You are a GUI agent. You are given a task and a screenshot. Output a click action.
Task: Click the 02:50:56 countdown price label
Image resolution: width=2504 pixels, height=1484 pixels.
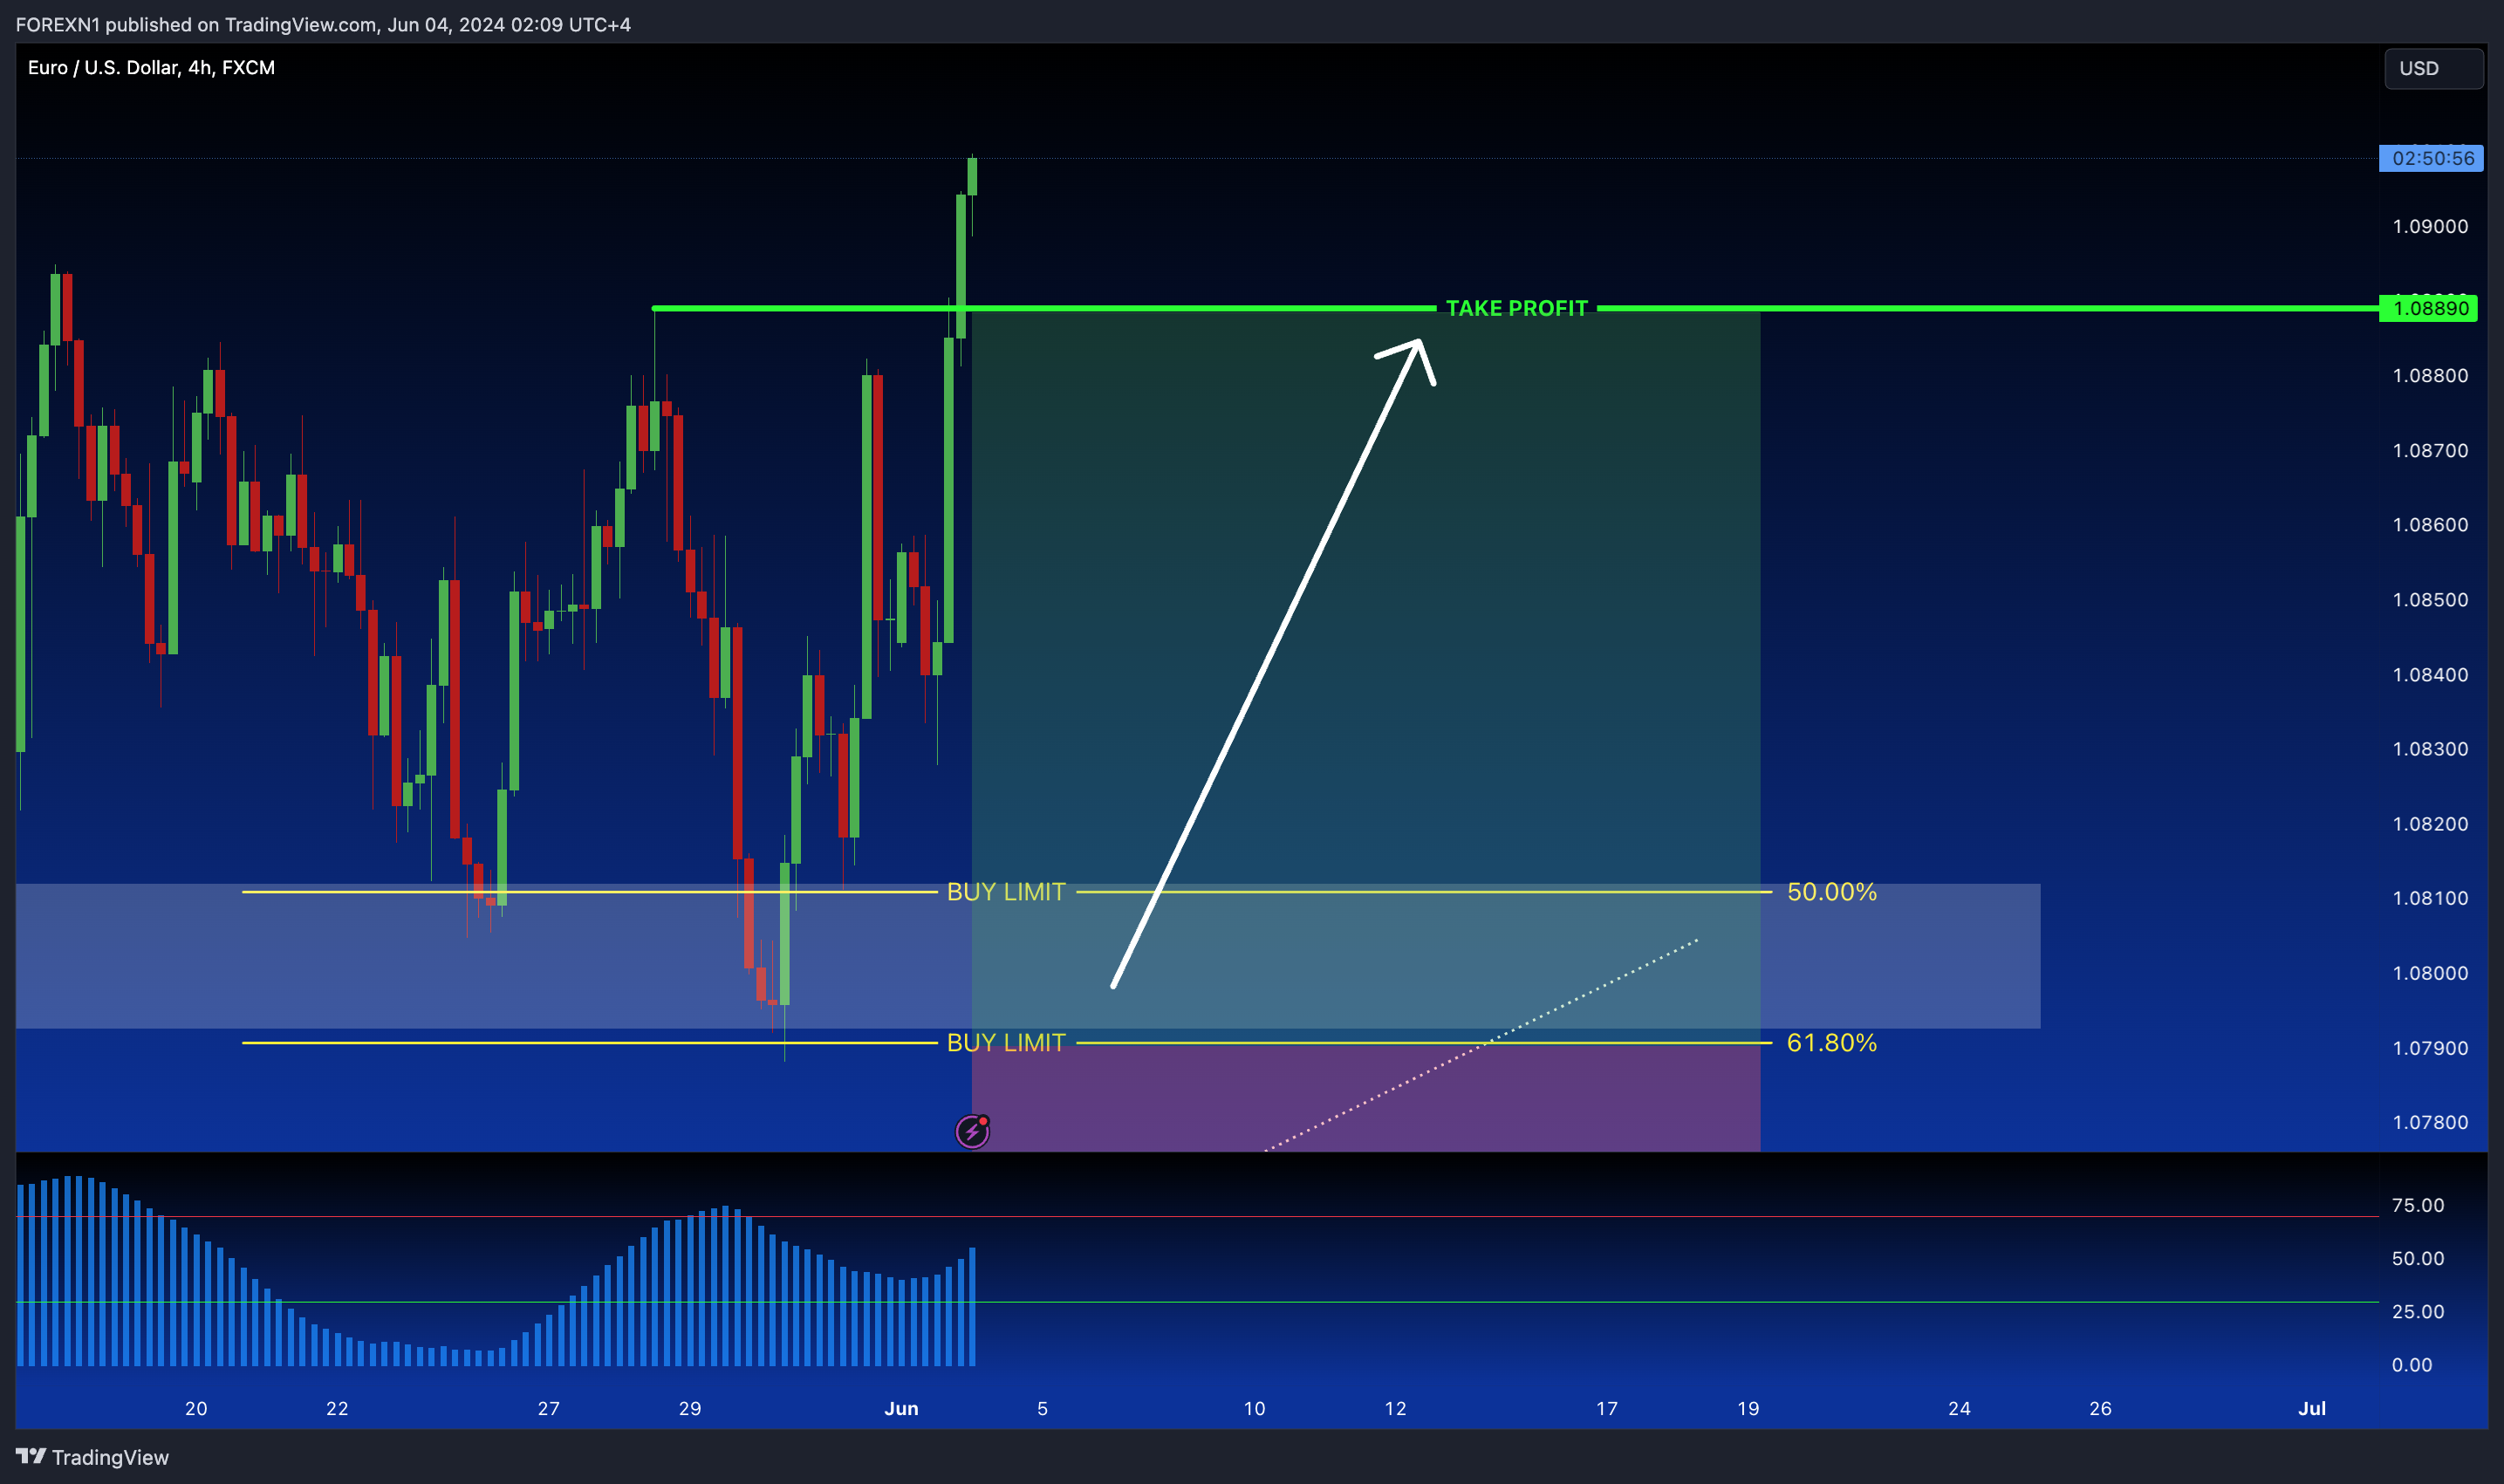pyautogui.click(x=2431, y=158)
